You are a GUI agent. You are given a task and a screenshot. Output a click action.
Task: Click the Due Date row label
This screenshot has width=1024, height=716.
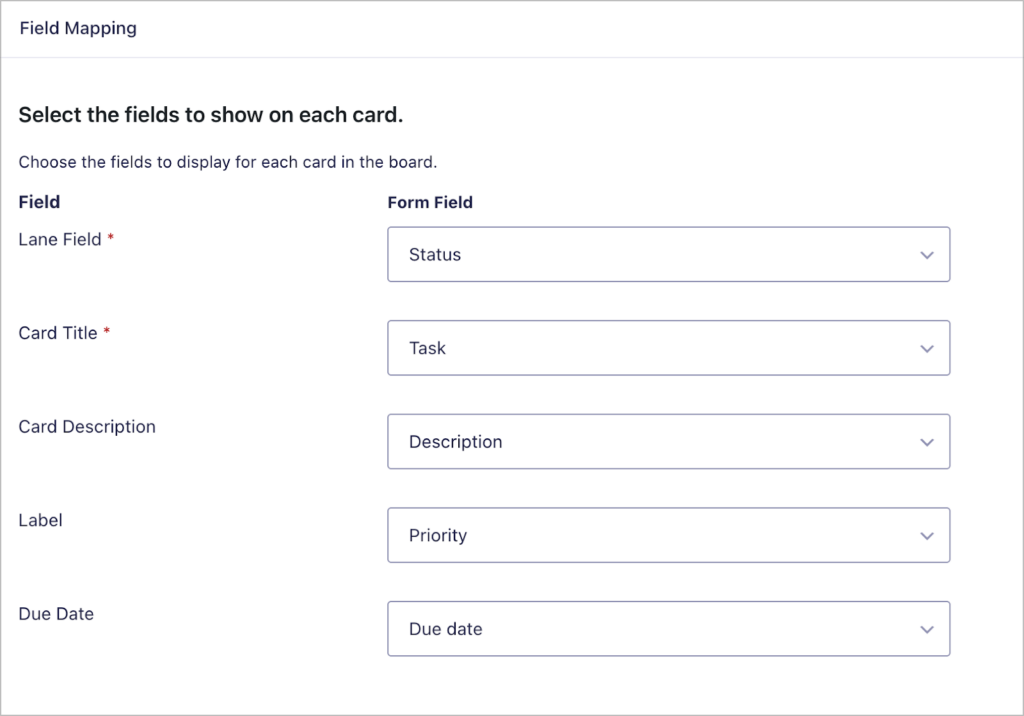click(56, 613)
